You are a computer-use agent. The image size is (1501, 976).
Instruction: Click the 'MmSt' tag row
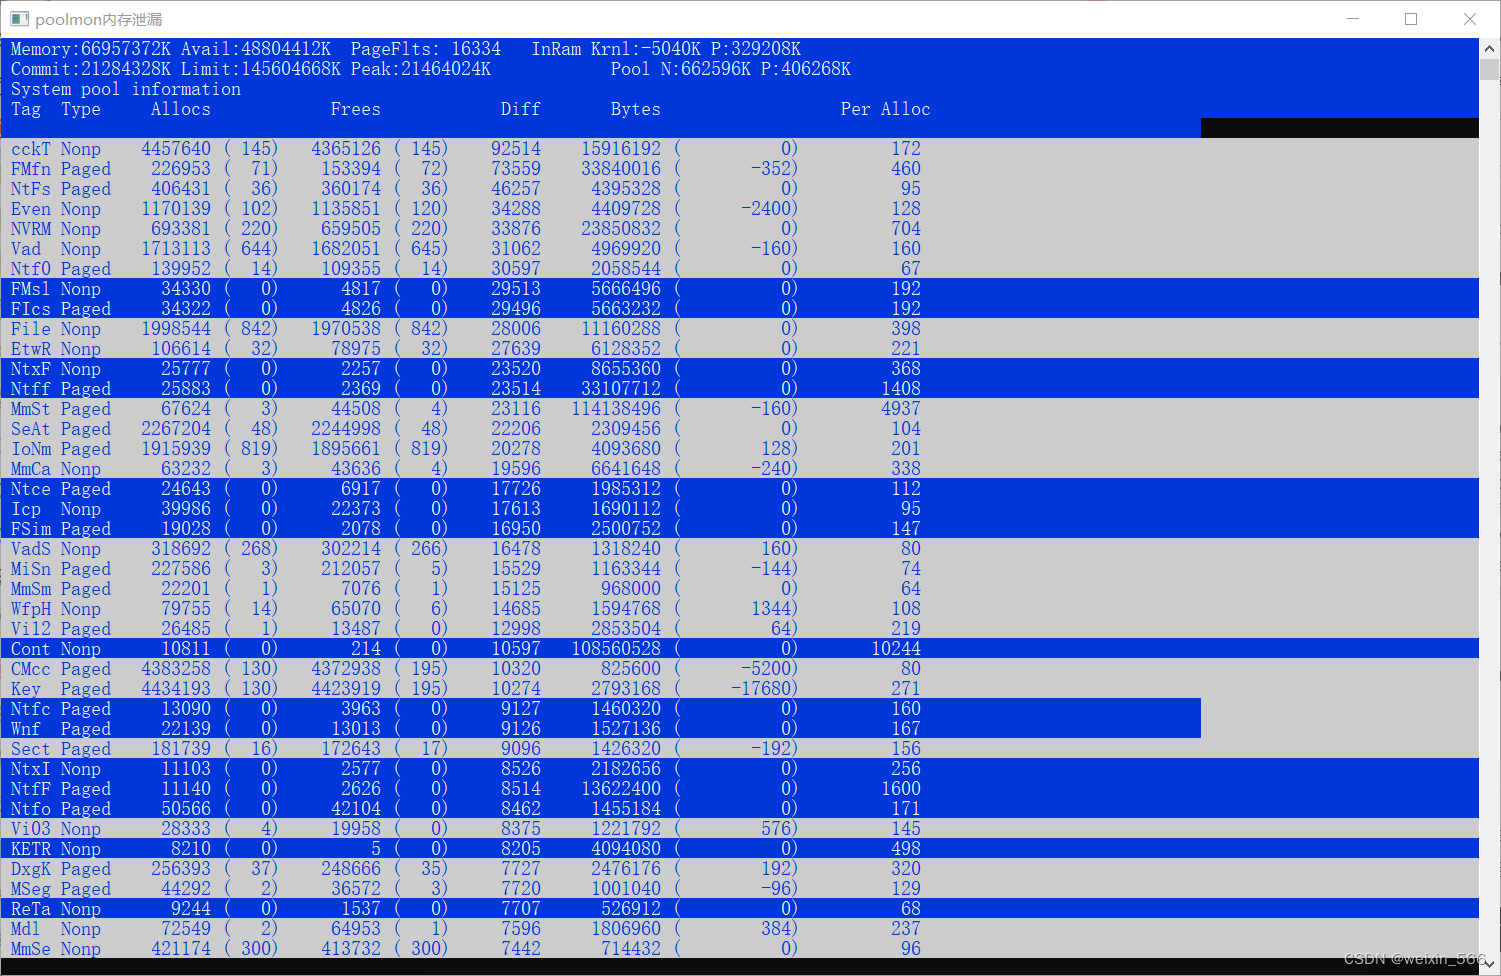click(740, 408)
